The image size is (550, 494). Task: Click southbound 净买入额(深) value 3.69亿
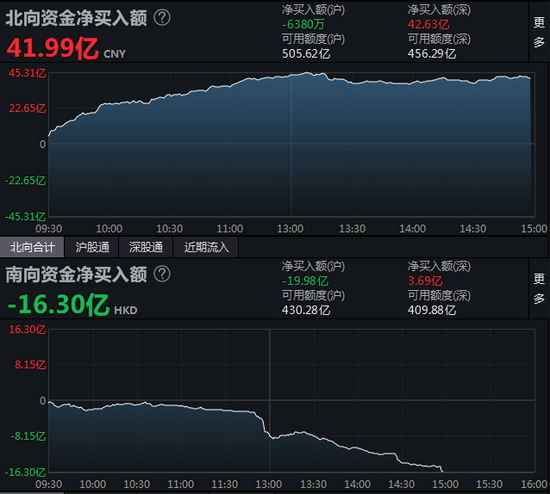tap(425, 281)
